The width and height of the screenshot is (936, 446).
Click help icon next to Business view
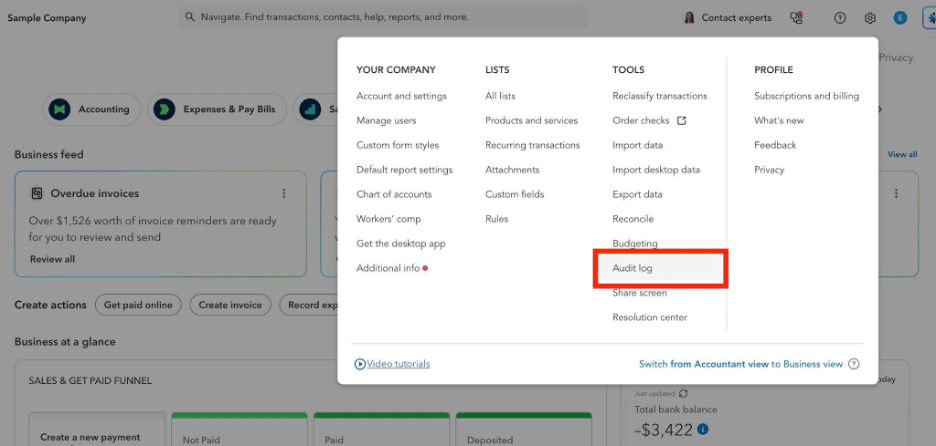(854, 364)
